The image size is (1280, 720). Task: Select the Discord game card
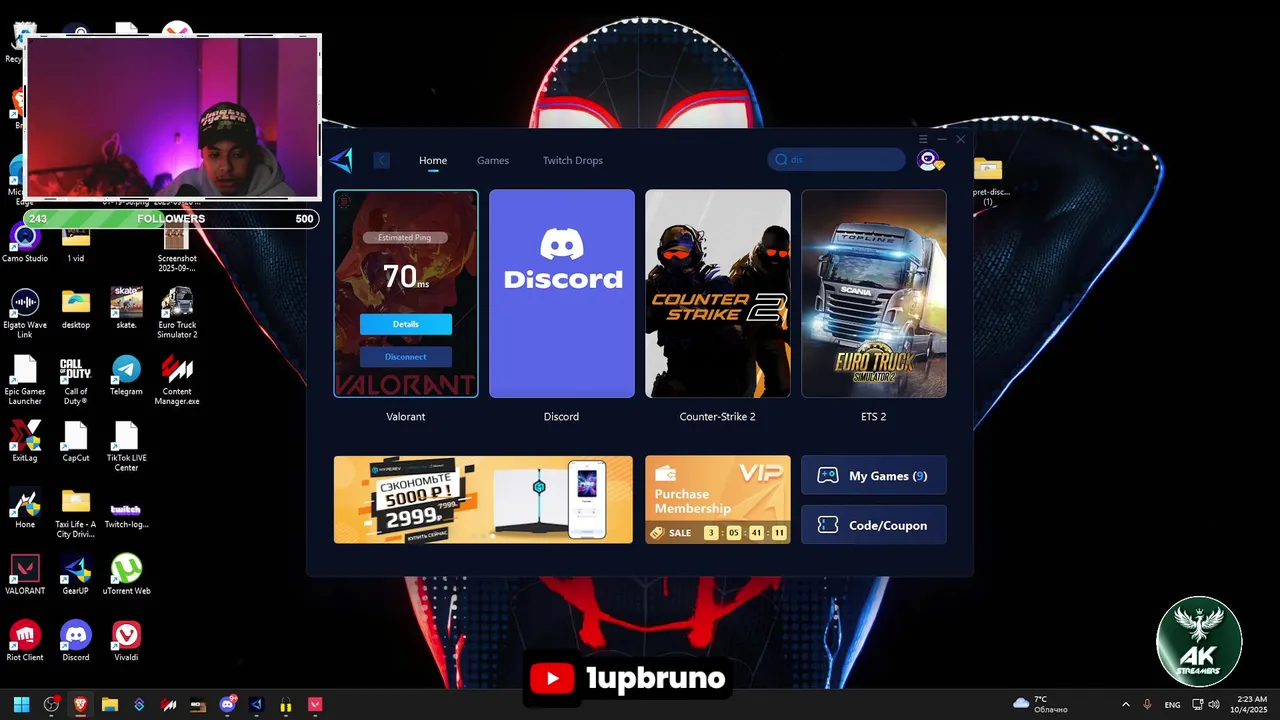pos(562,294)
